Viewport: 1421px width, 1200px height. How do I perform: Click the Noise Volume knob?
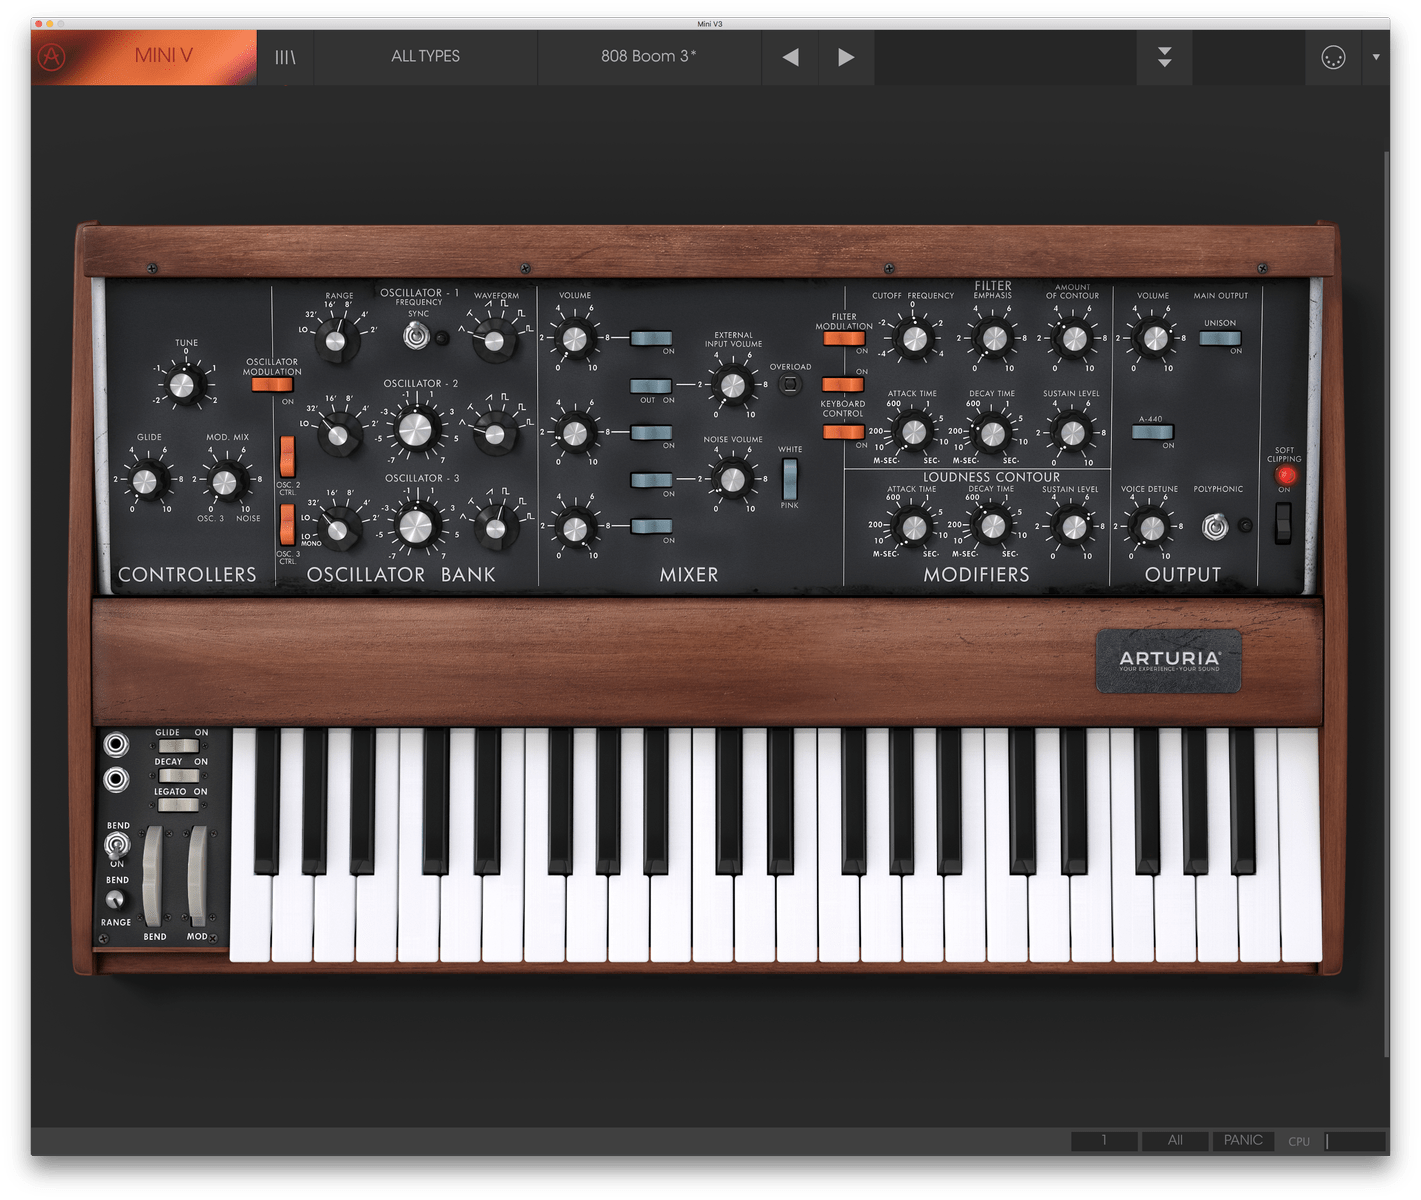pos(733,479)
